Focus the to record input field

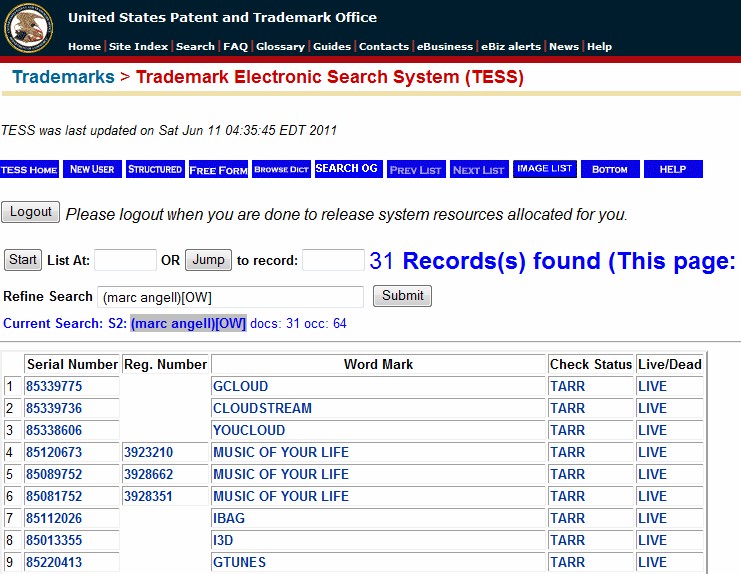tap(333, 260)
